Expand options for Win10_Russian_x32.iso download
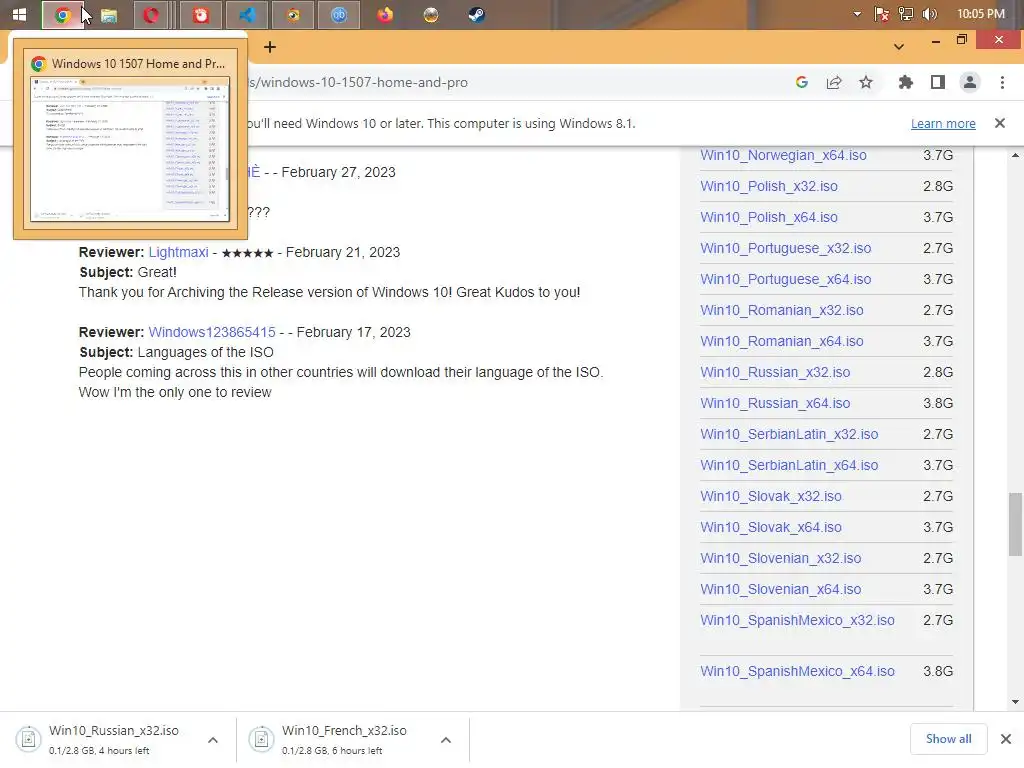Viewport: 1024px width, 768px height. point(213,740)
